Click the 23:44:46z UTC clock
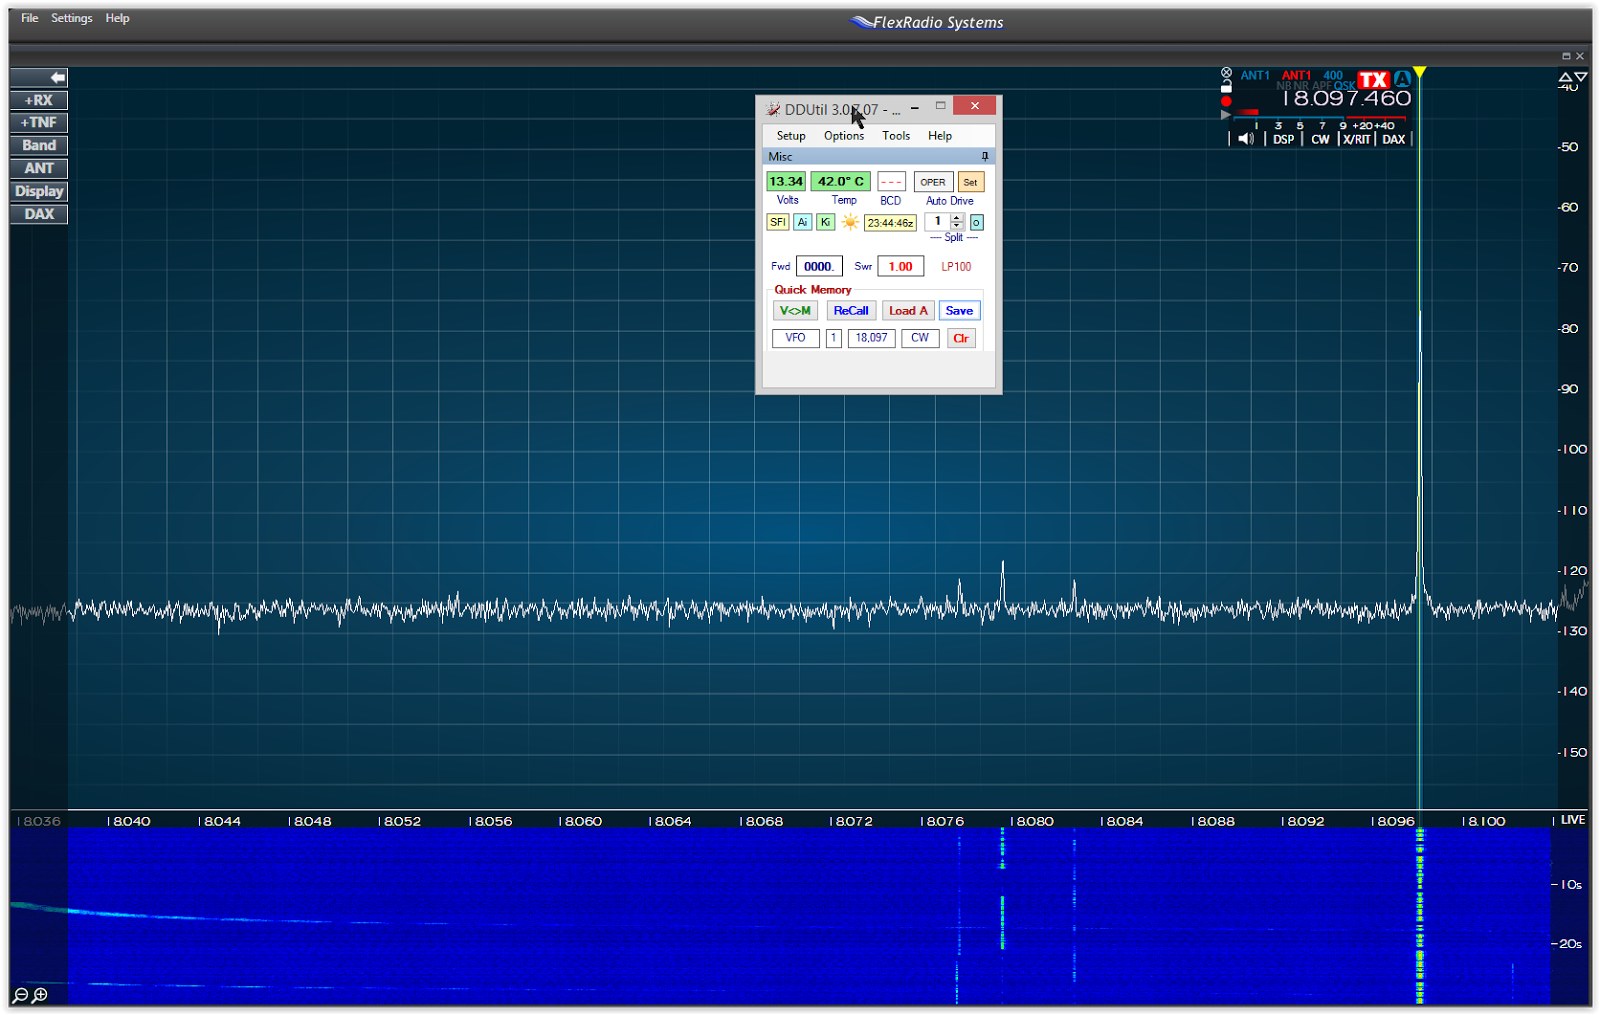 pyautogui.click(x=890, y=223)
